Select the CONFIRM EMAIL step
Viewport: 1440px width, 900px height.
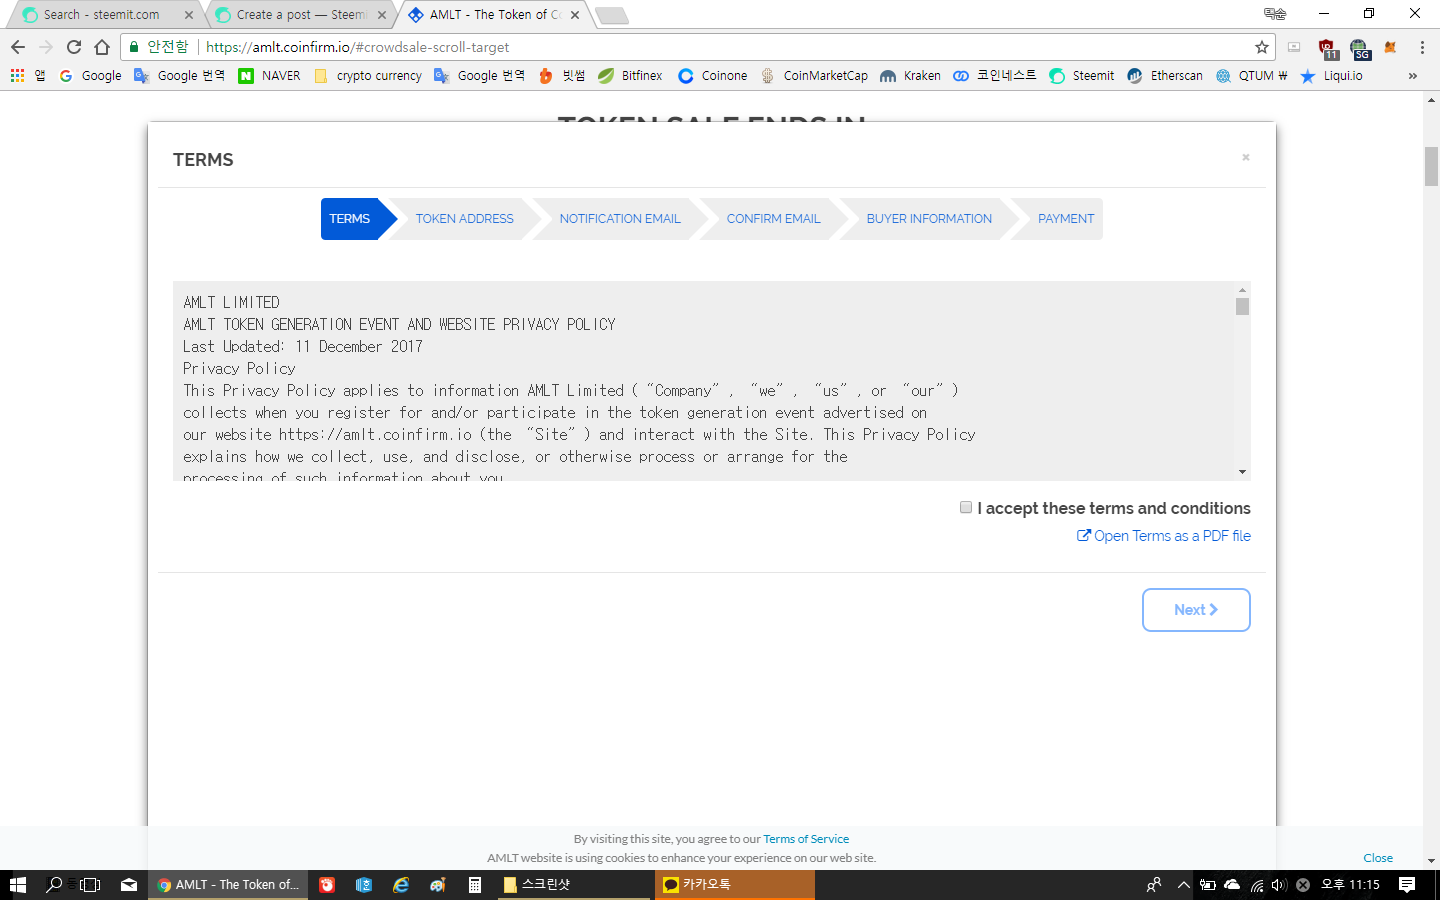[x=774, y=219]
